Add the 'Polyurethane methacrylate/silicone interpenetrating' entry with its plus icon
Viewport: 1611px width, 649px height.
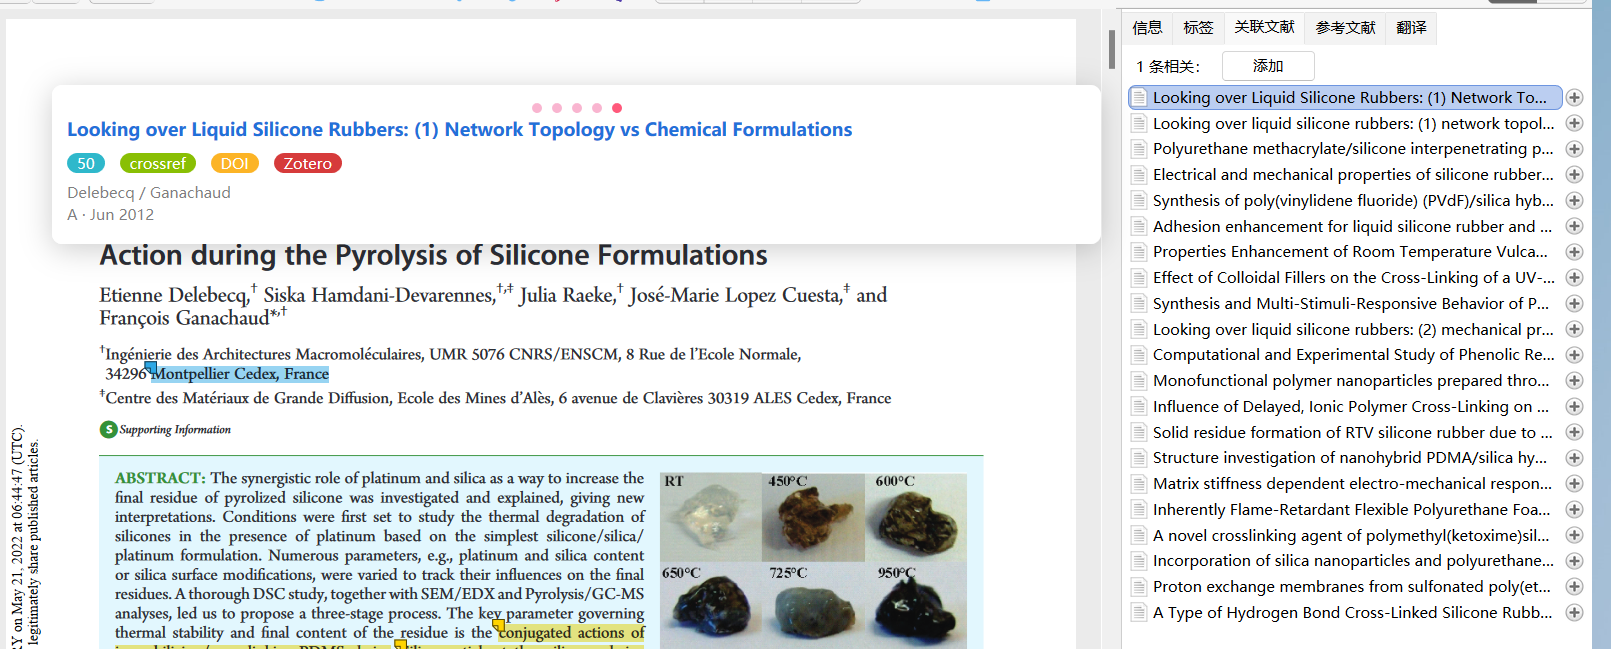click(x=1574, y=149)
